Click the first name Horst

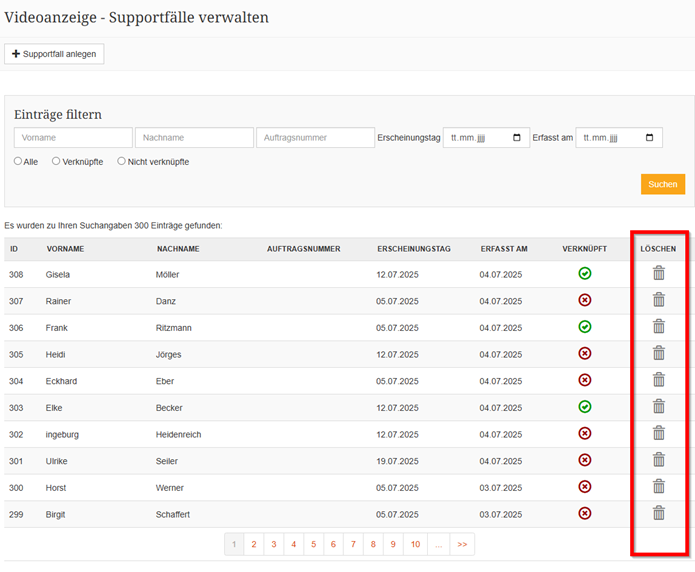[x=56, y=488]
